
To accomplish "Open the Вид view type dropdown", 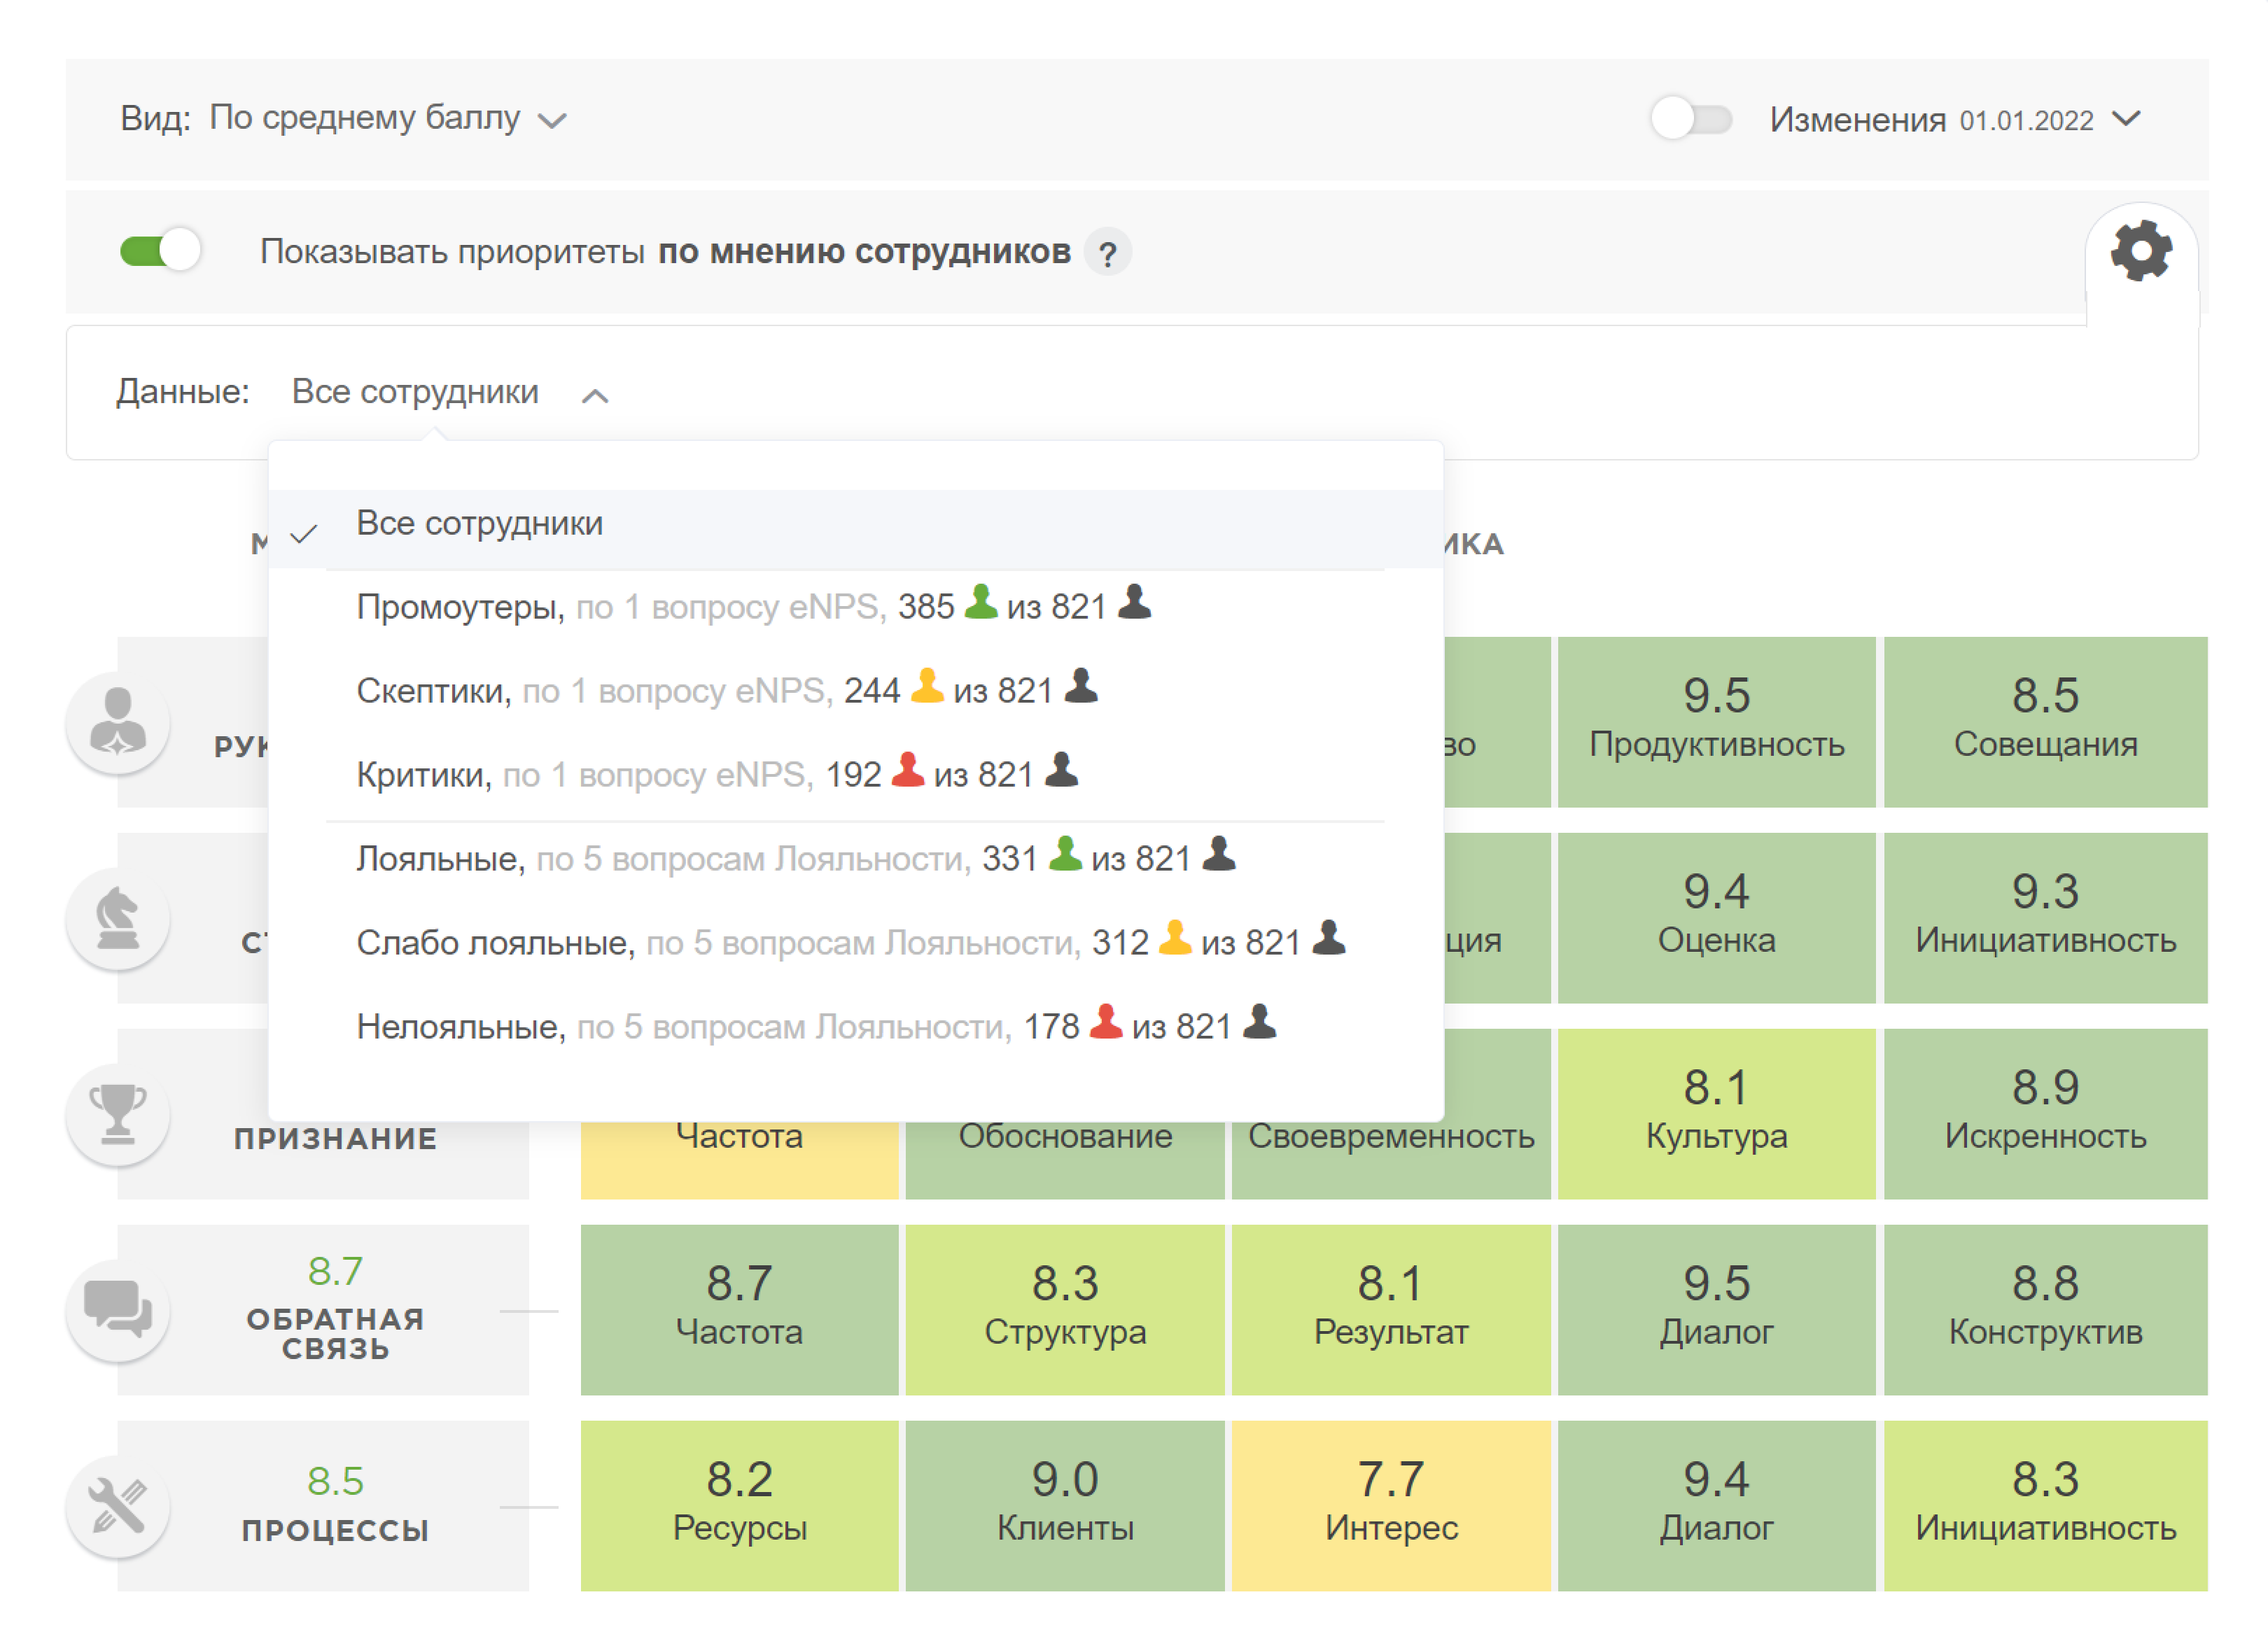I will 388,119.
